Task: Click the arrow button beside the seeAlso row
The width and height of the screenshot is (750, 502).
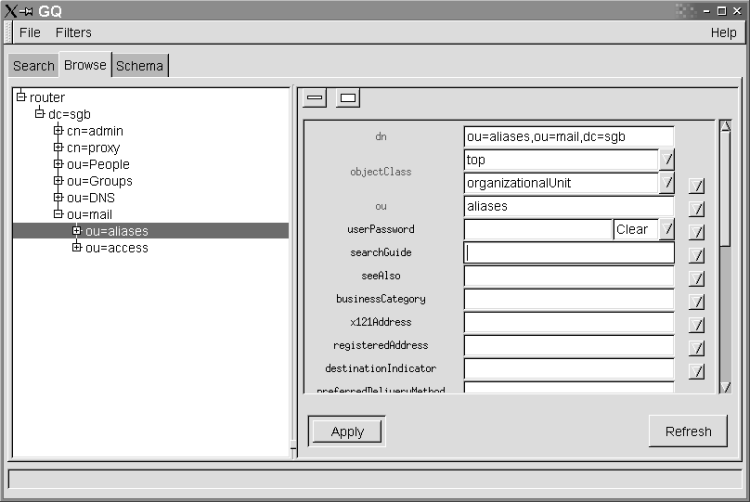Action: click(x=697, y=279)
